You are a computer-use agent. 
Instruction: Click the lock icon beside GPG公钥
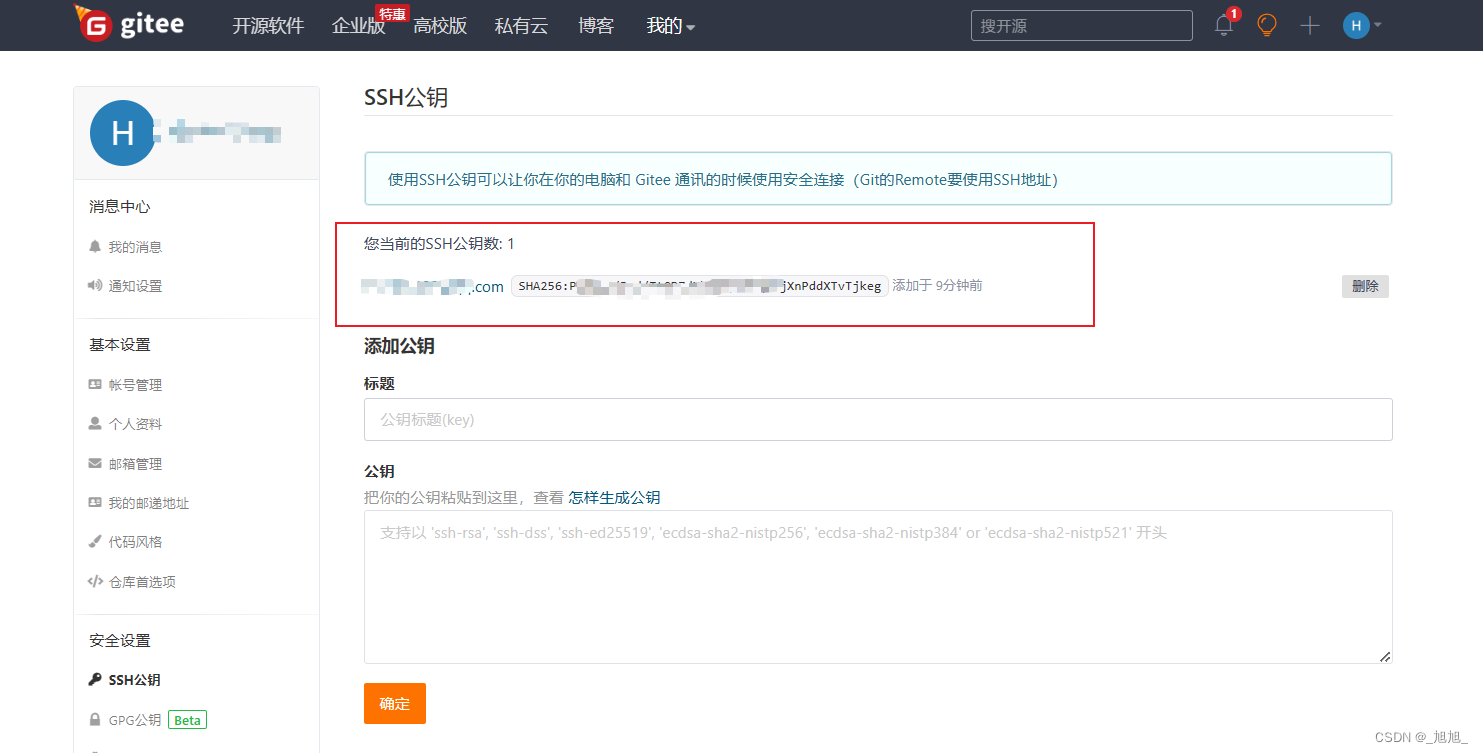point(95,719)
